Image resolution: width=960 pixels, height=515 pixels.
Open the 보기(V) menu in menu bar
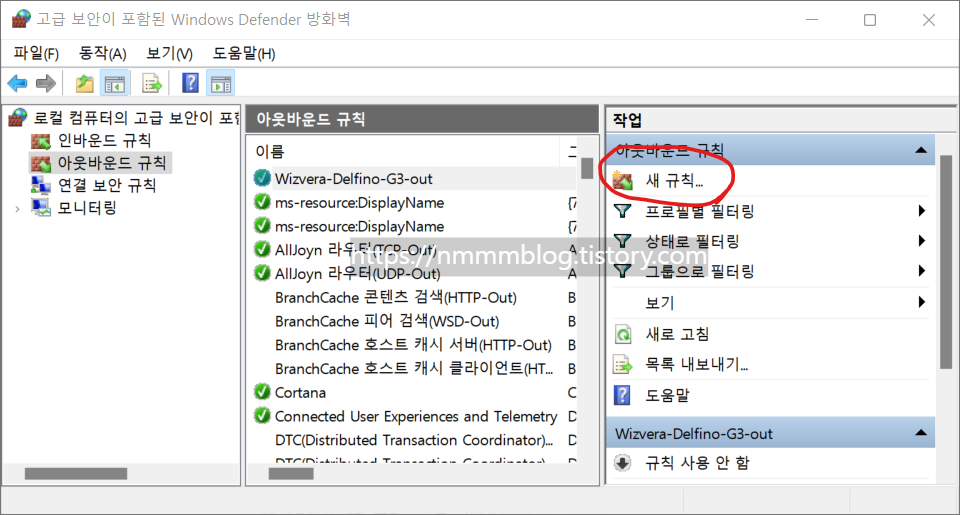coord(170,54)
